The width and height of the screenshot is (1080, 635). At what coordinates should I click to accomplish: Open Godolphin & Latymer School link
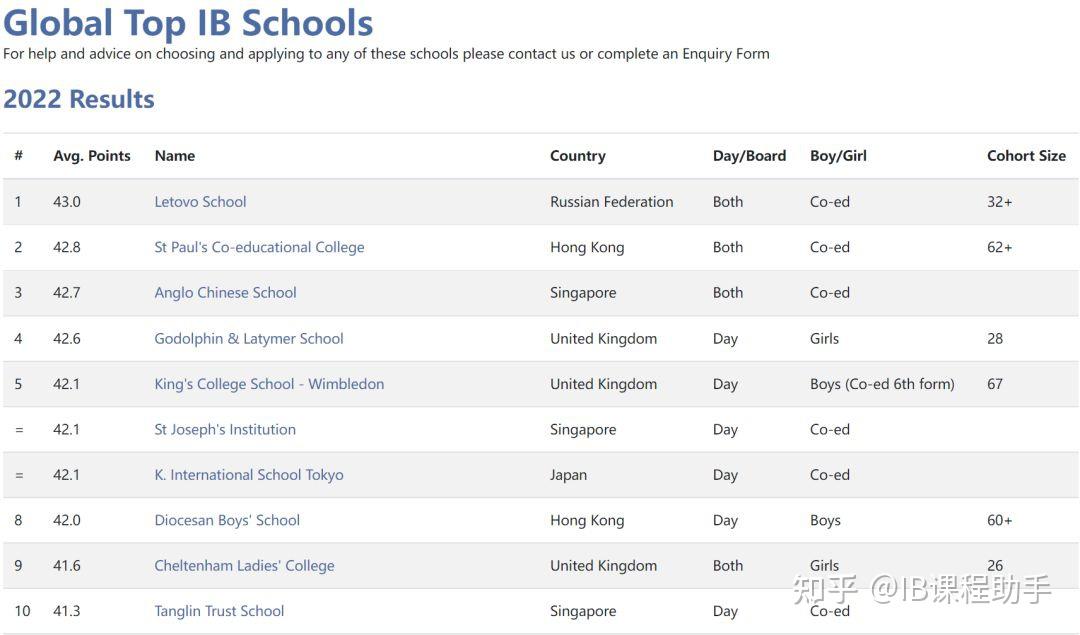248,339
